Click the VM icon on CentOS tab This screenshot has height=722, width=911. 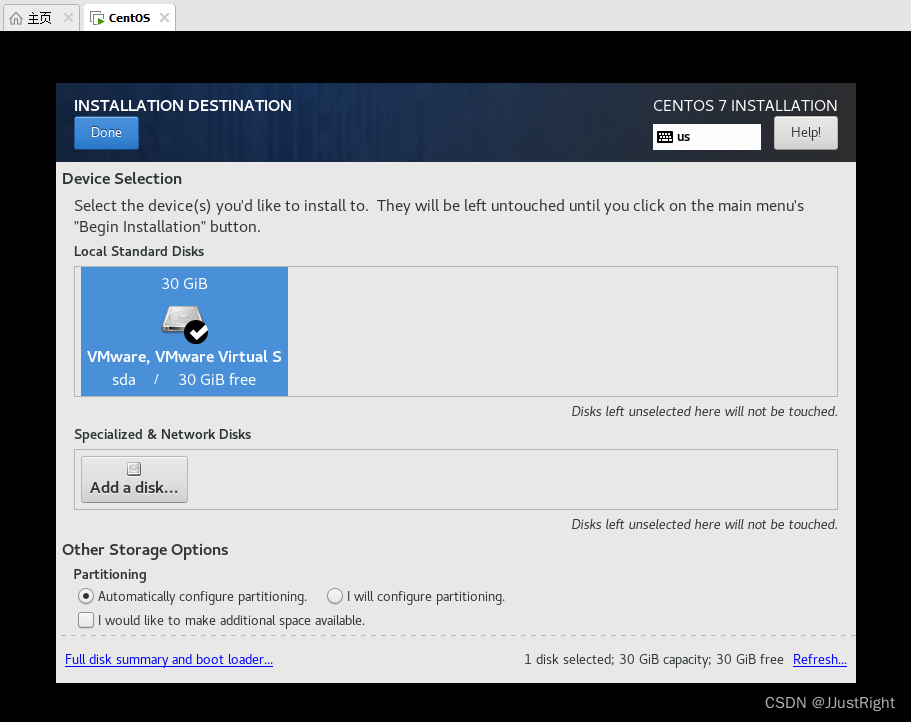[97, 19]
